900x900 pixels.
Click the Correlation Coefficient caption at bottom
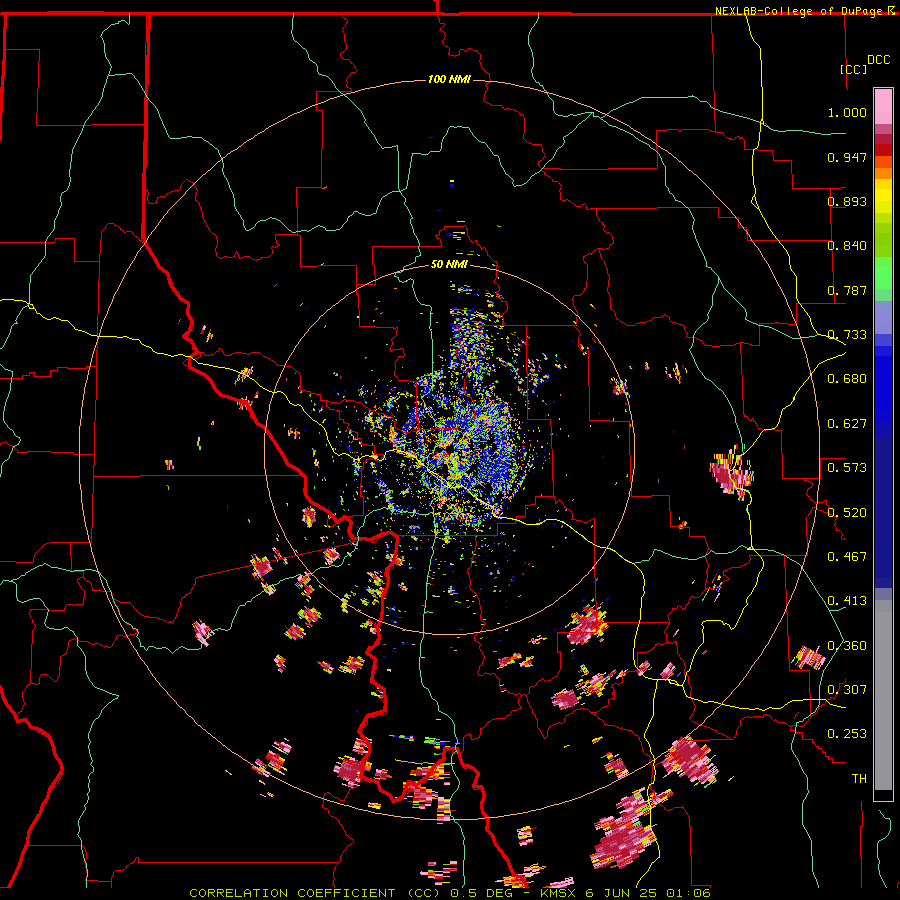point(449,893)
